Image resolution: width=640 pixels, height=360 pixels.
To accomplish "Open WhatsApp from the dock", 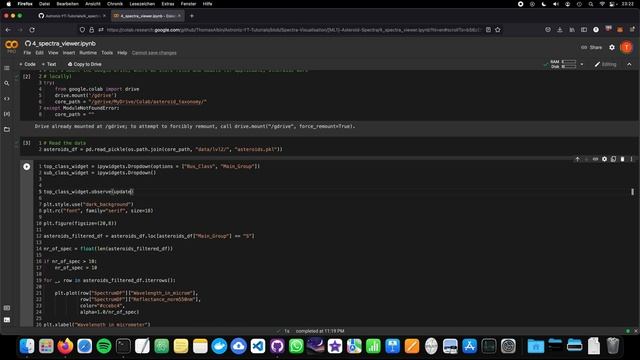I will [x=296, y=346].
